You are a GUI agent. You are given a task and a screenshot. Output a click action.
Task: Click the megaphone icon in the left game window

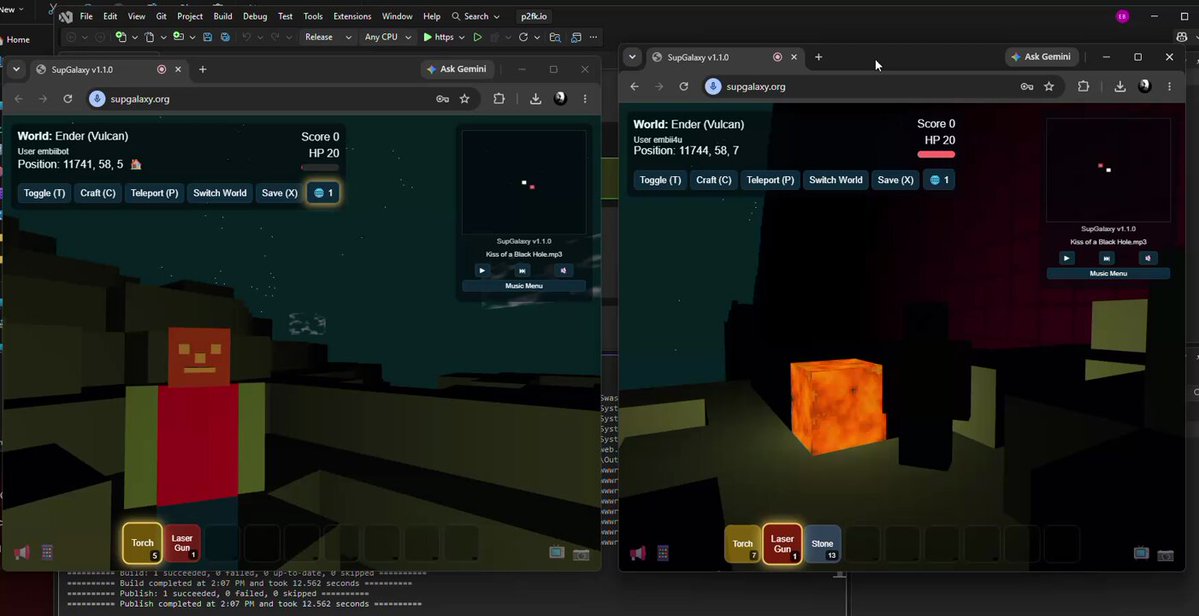tap(22, 552)
